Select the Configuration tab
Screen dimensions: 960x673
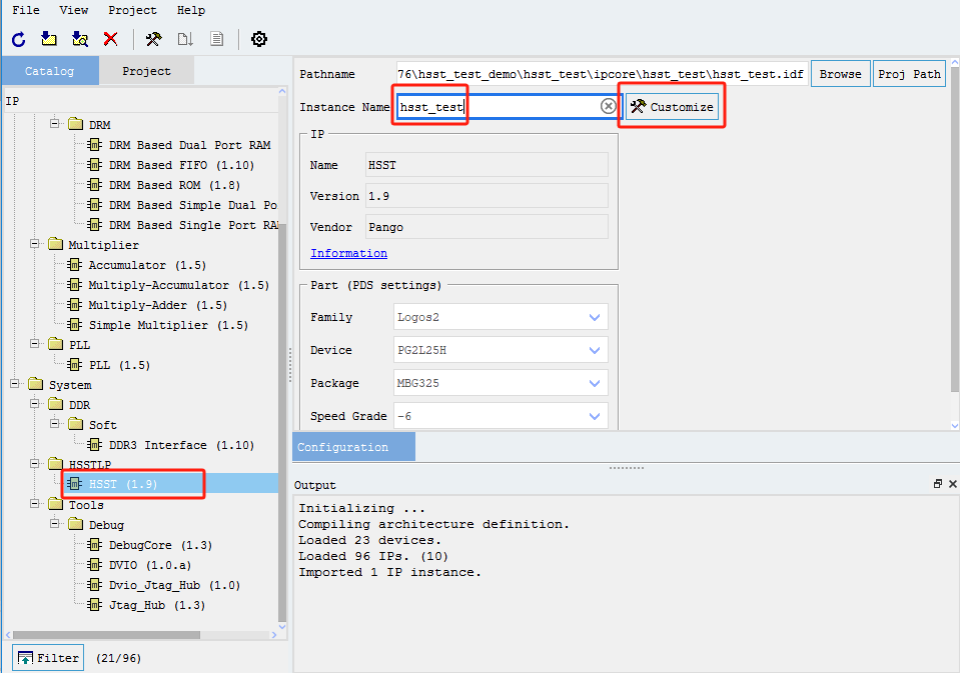tap(354, 447)
